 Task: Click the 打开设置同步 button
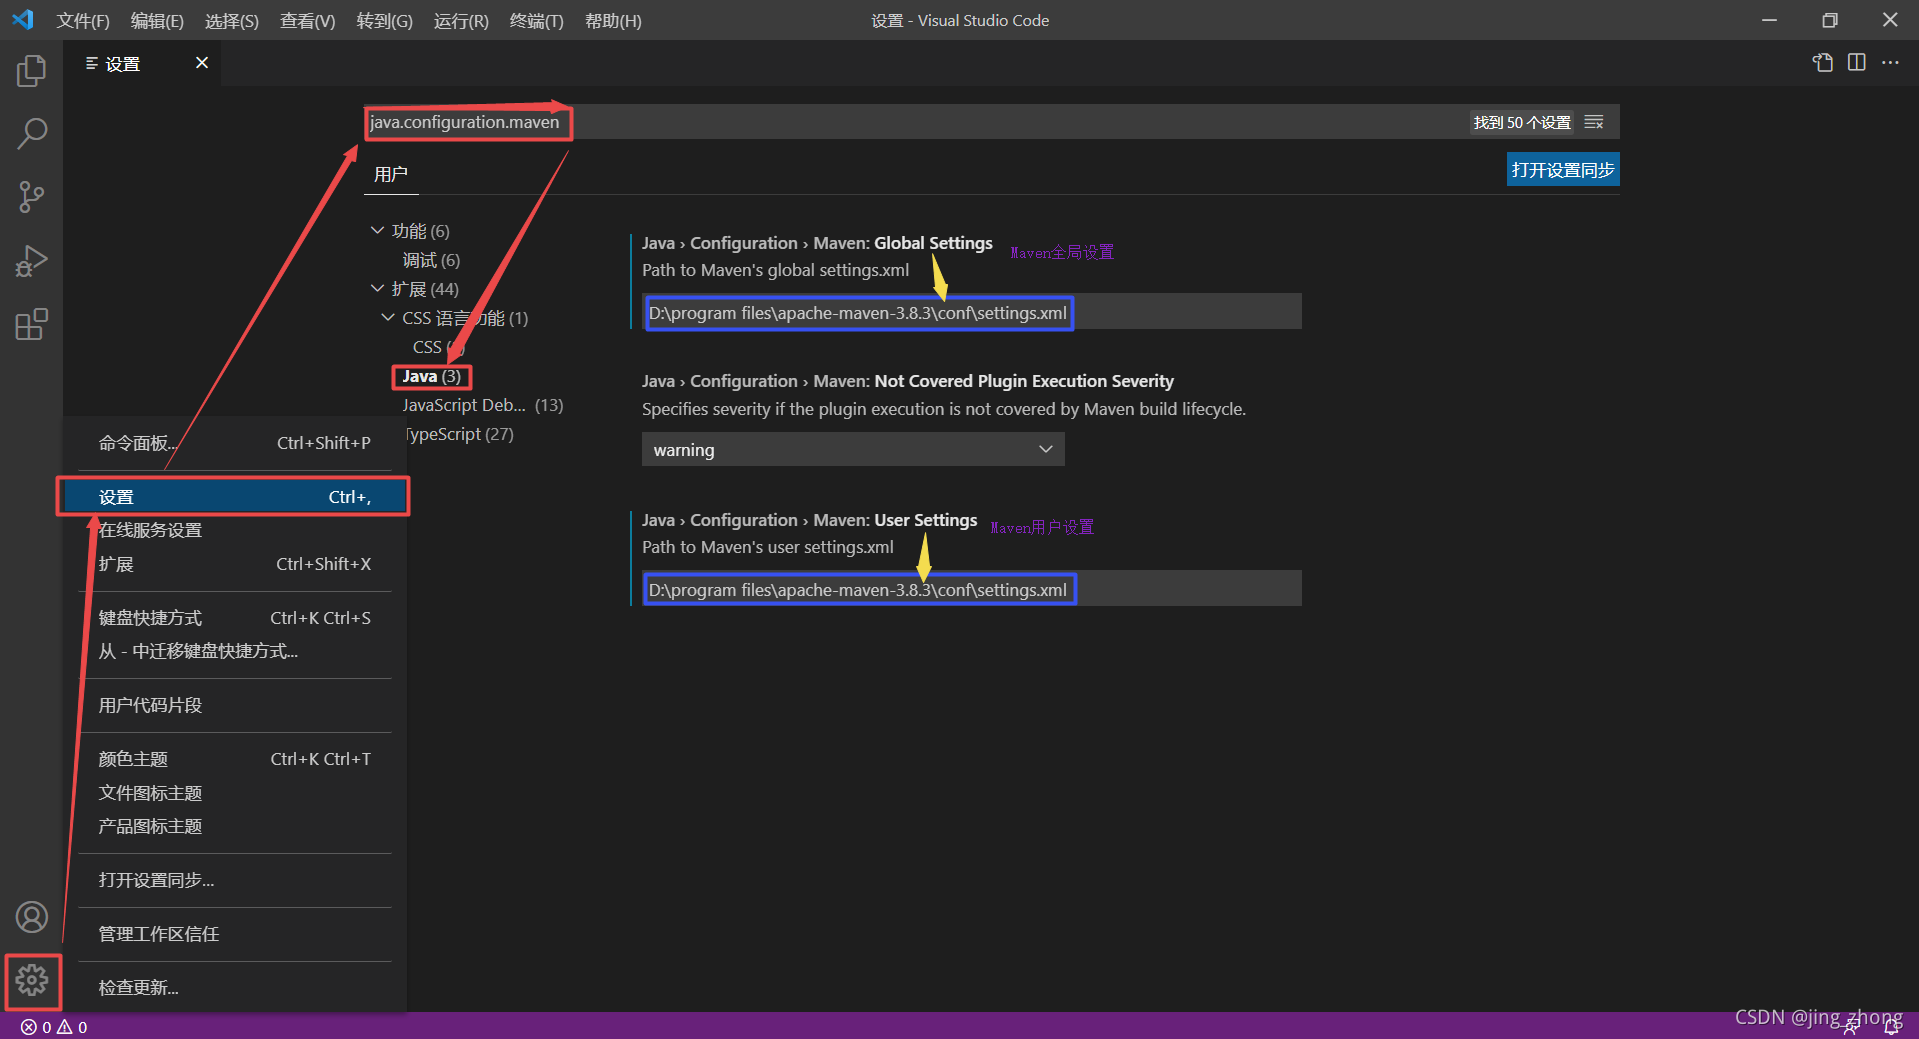click(x=1563, y=170)
